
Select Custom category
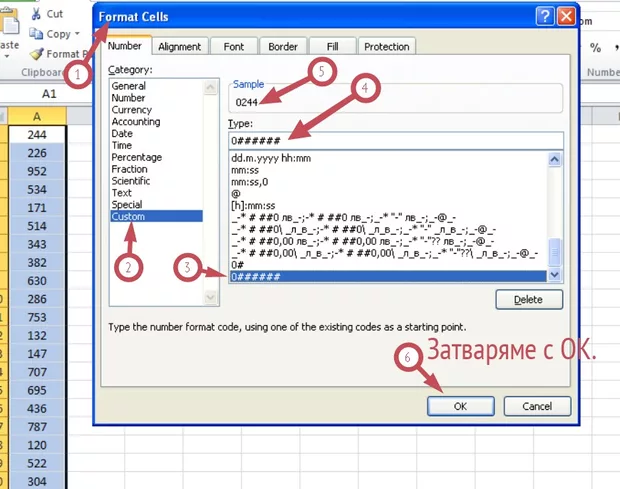click(157, 216)
